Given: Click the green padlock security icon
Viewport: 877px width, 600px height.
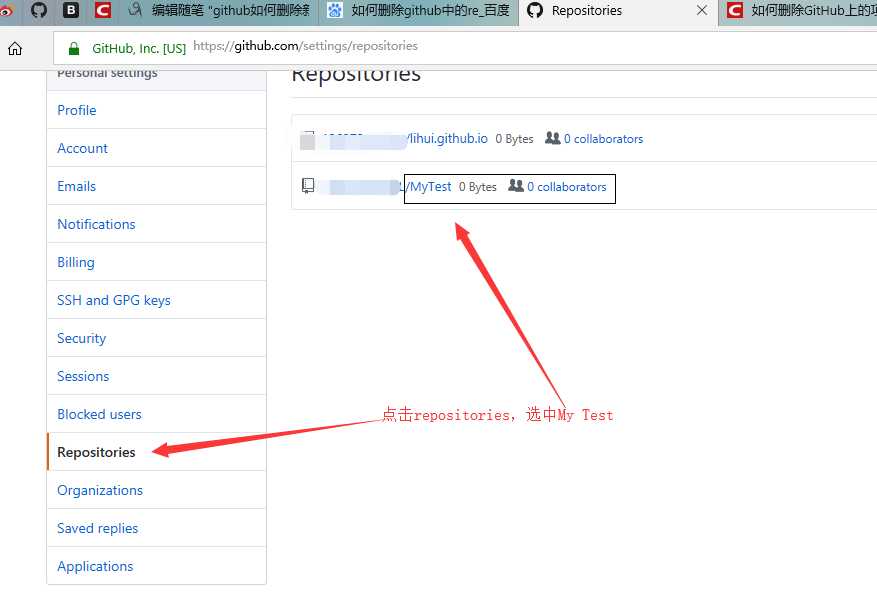Looking at the screenshot, I should pos(74,49).
